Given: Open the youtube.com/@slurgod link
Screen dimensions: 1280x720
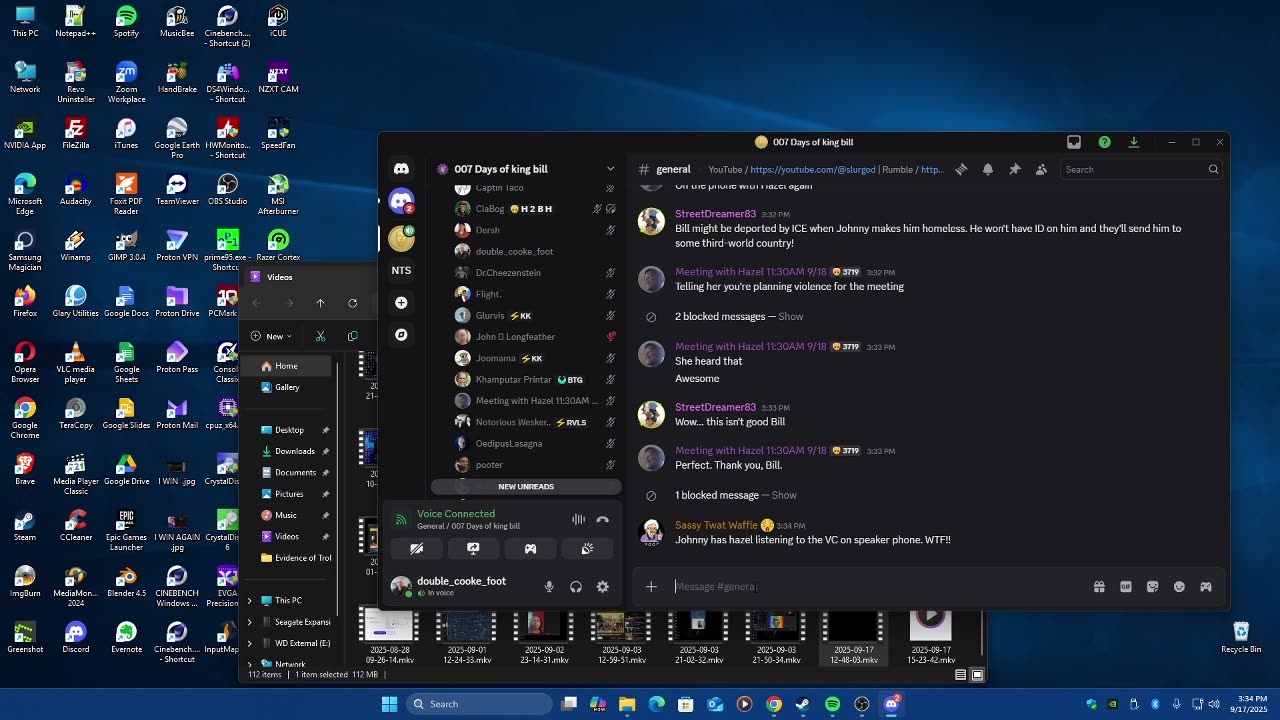Looking at the screenshot, I should tap(813, 170).
